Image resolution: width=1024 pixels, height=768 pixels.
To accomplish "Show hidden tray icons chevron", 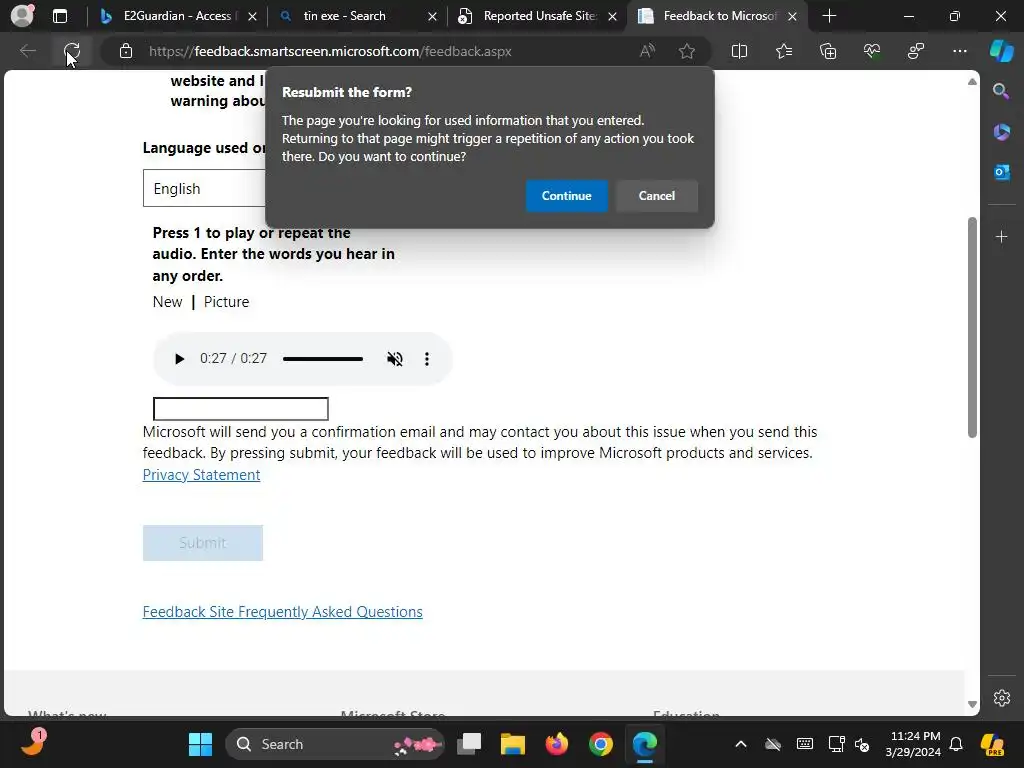I will (x=741, y=744).
